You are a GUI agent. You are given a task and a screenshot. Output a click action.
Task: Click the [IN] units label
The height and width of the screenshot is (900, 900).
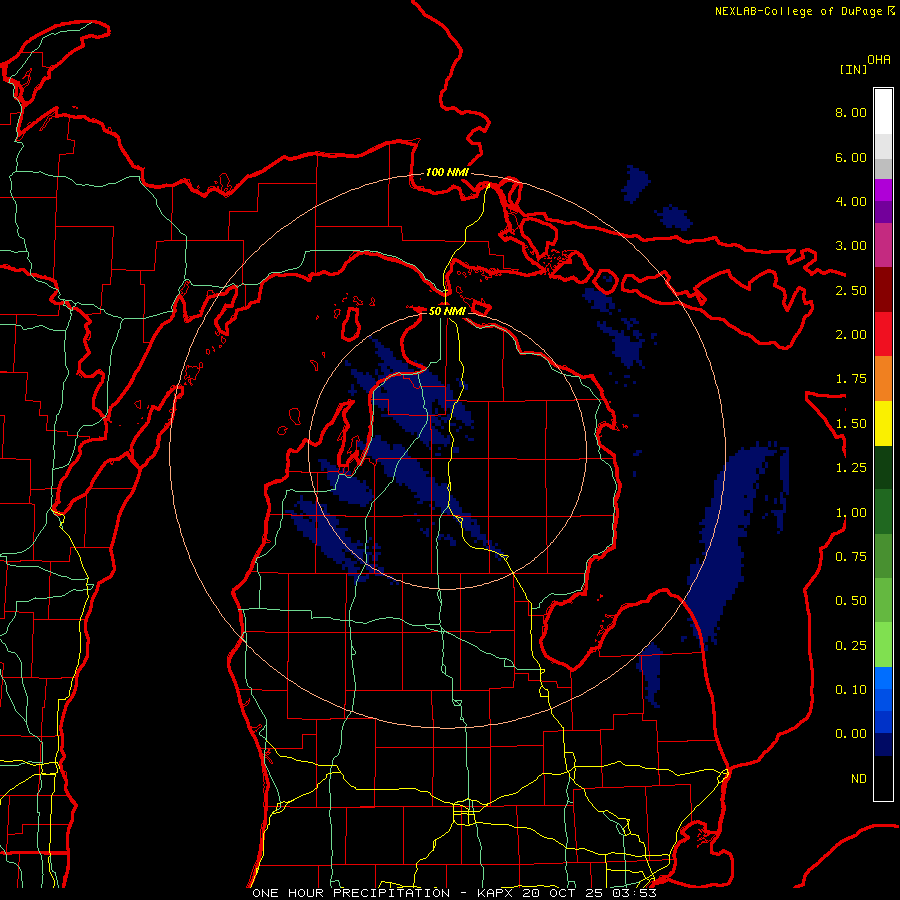[853, 69]
